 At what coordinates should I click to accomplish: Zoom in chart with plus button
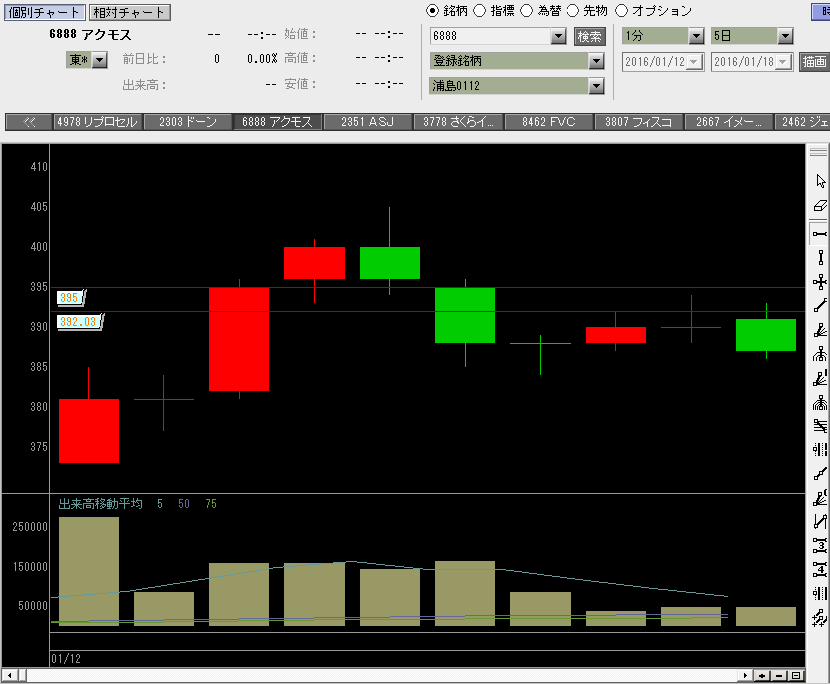[762, 676]
